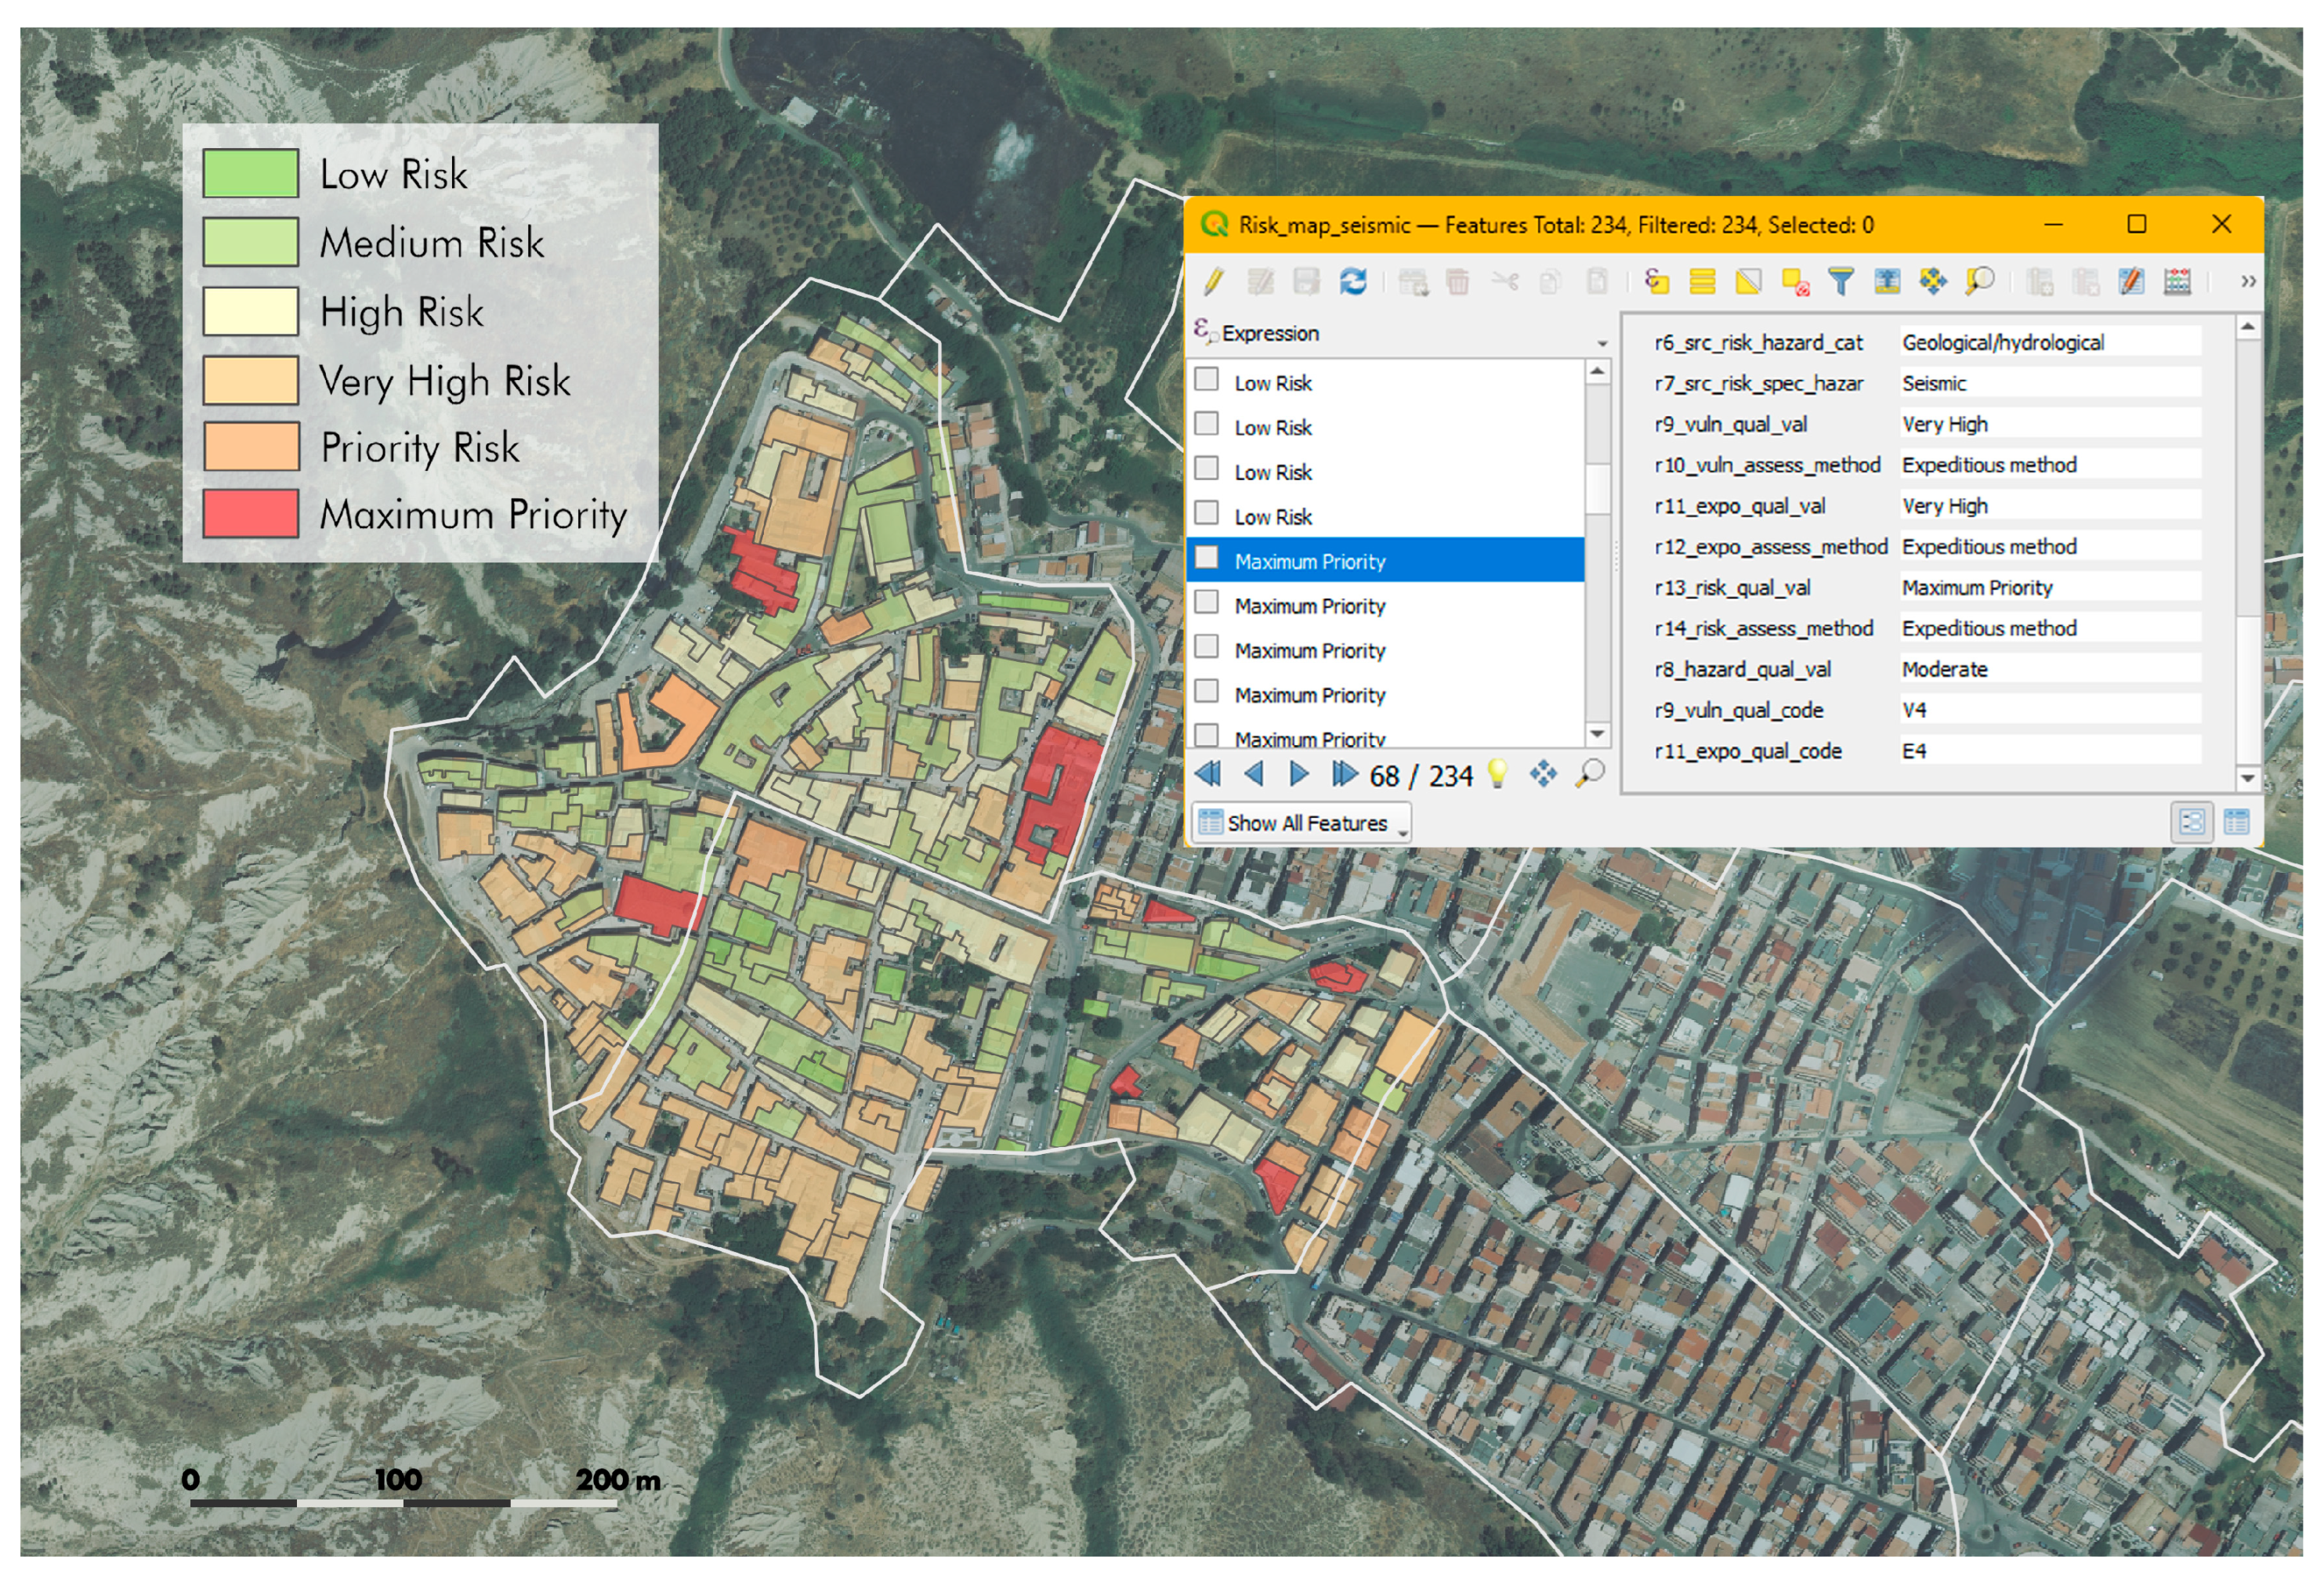Screen dimensions: 2324x1577
Task: Open the field calculator abacus icon
Action: [x=2177, y=282]
